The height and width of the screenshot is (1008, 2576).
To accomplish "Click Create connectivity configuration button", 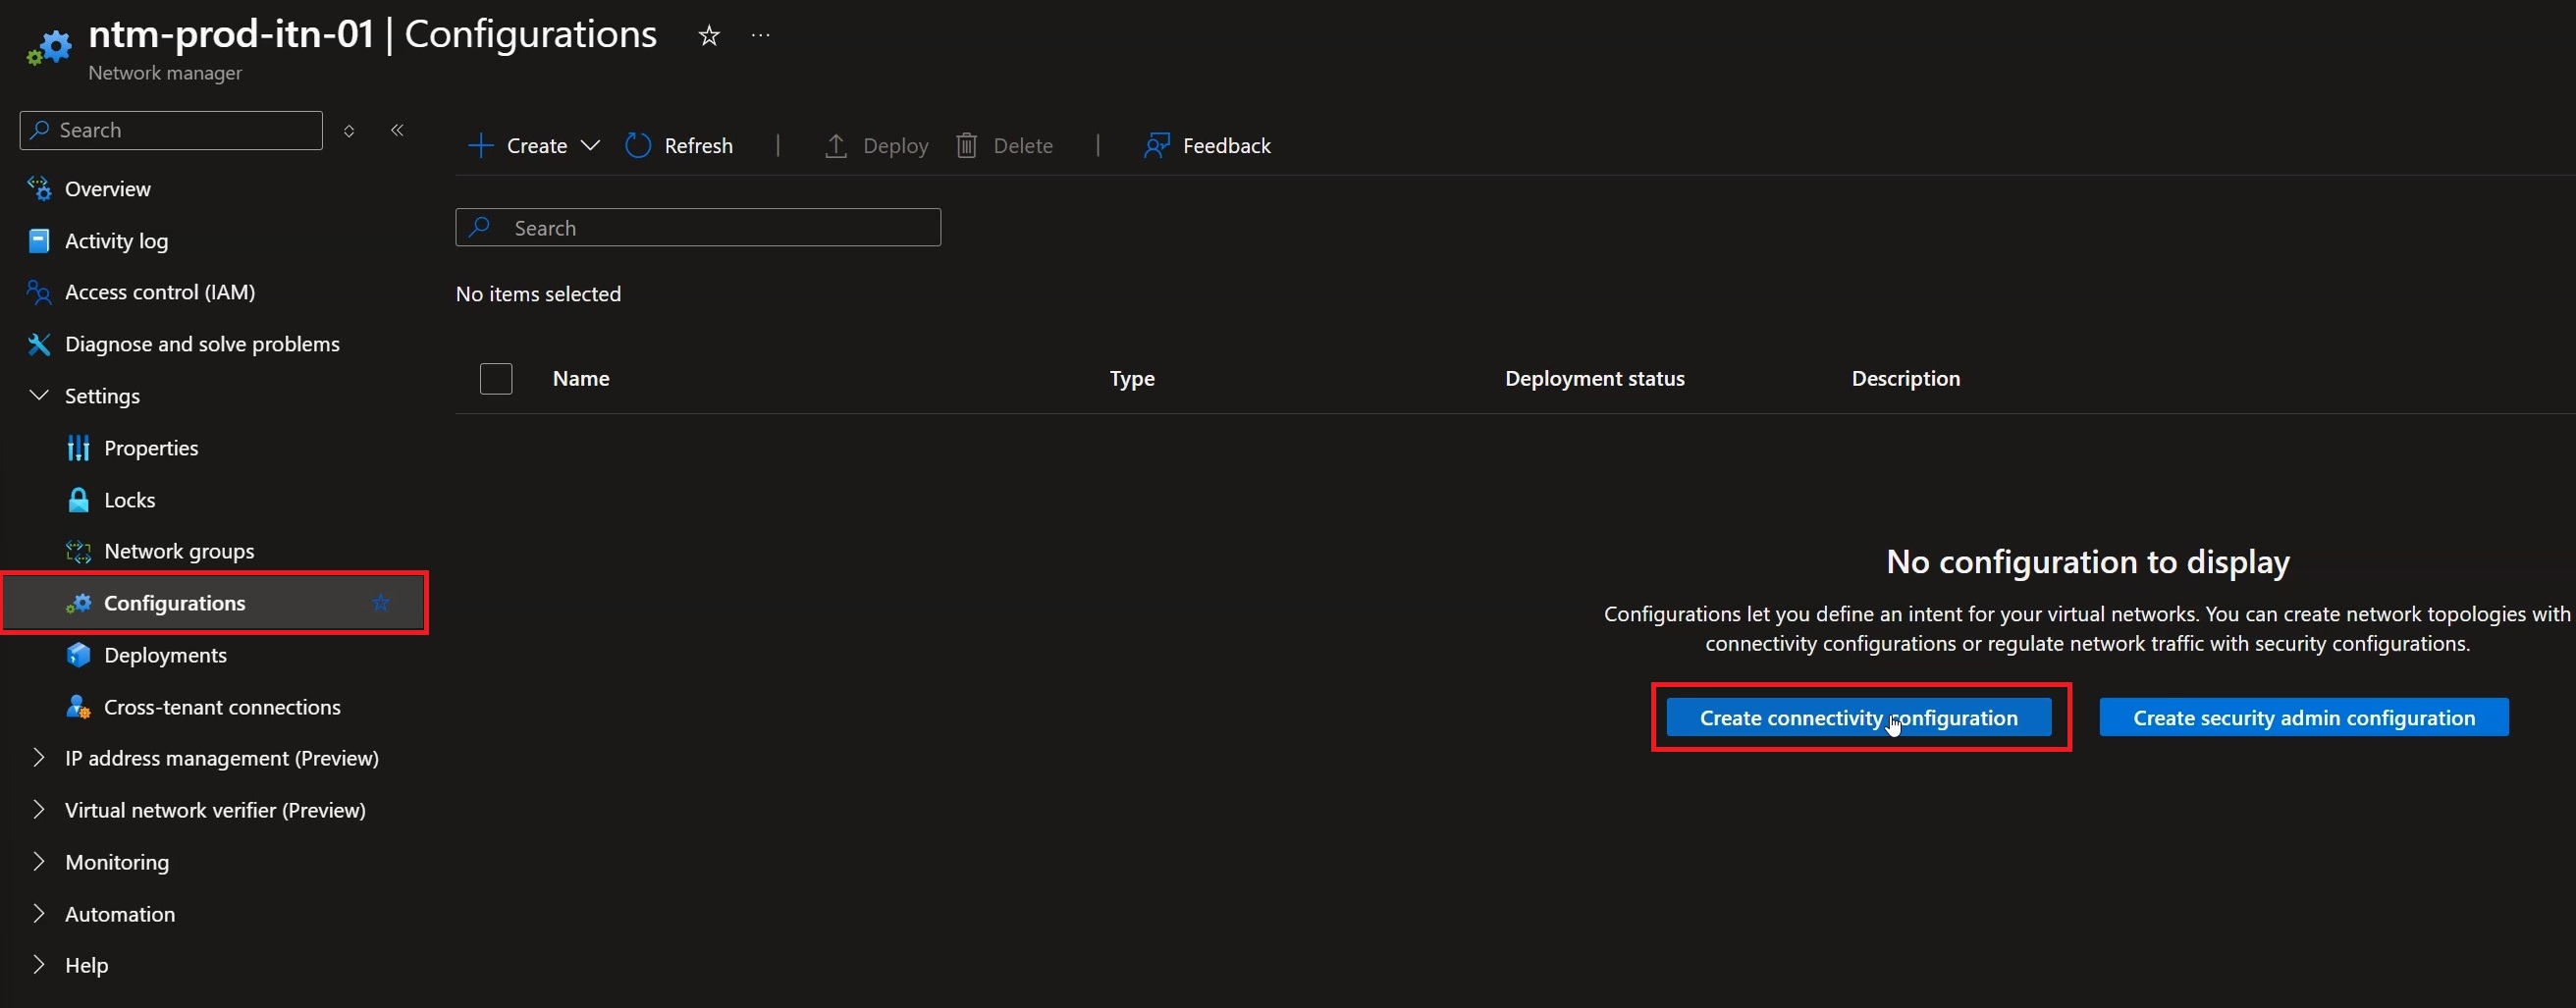I will coord(1858,717).
